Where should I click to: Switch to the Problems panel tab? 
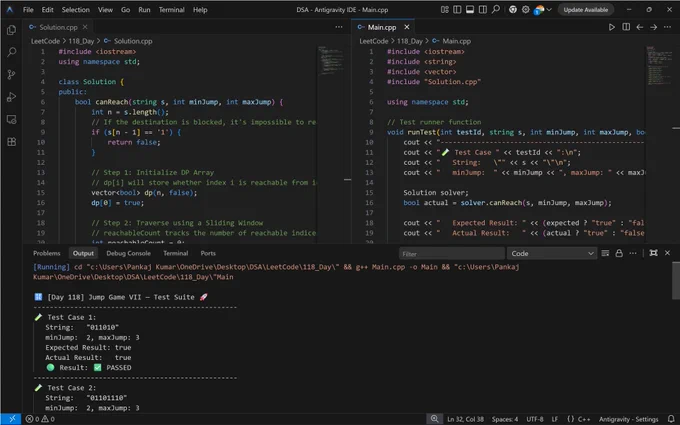tap(46, 253)
